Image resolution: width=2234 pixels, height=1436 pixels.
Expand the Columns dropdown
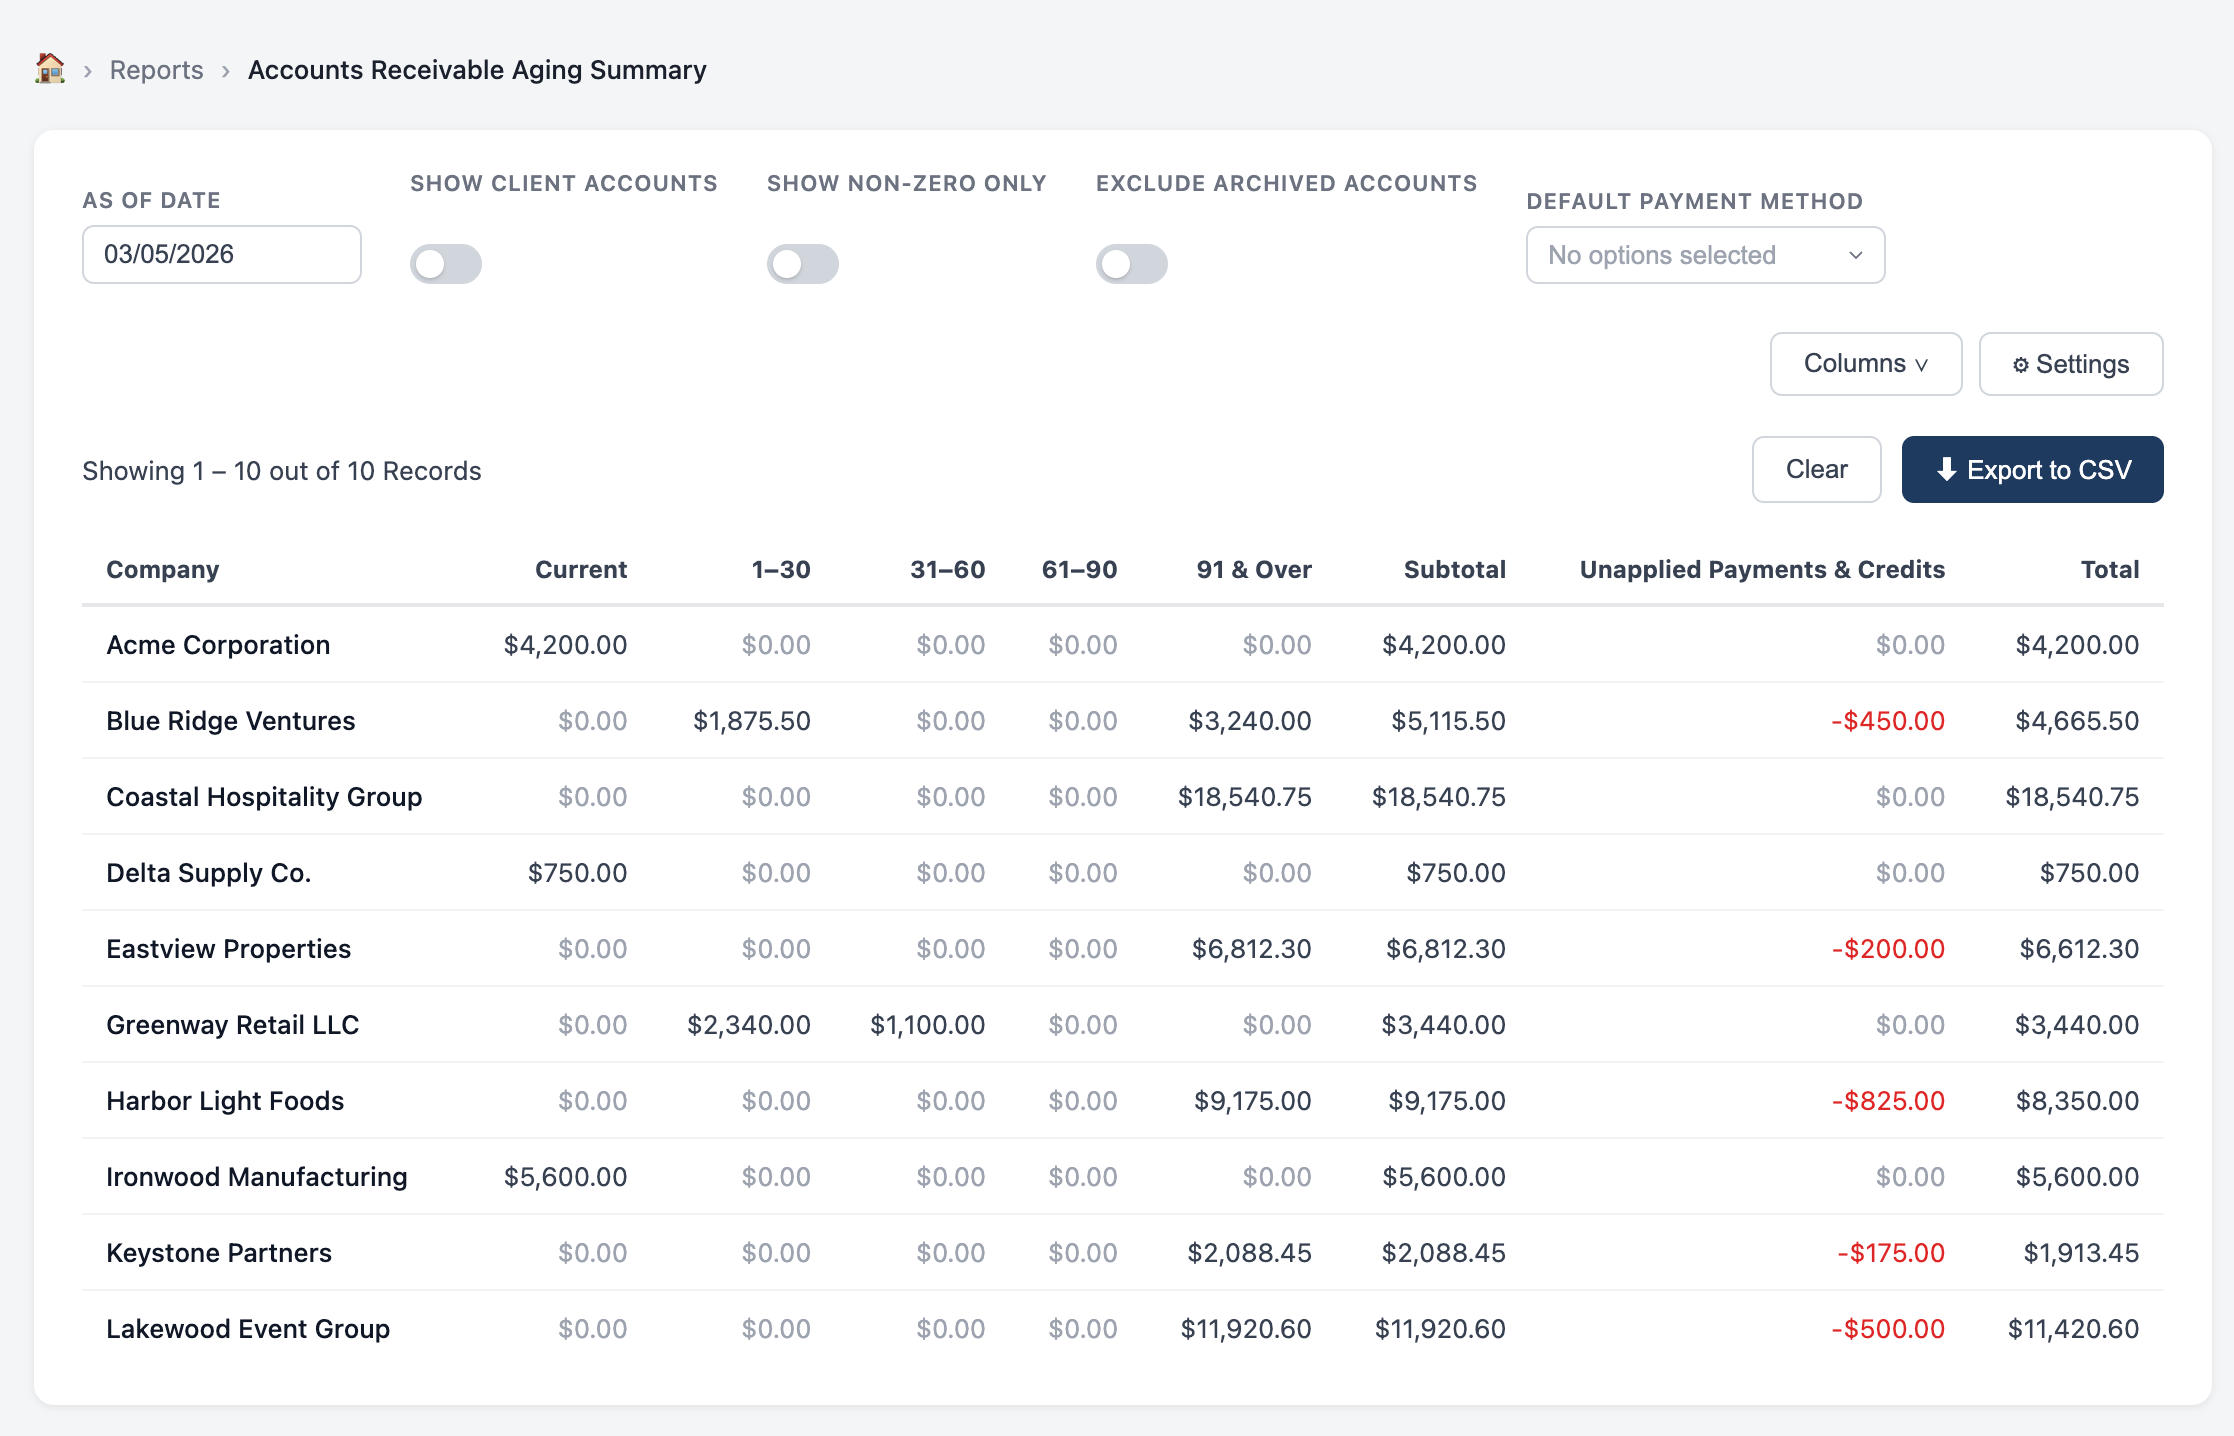click(x=1865, y=364)
